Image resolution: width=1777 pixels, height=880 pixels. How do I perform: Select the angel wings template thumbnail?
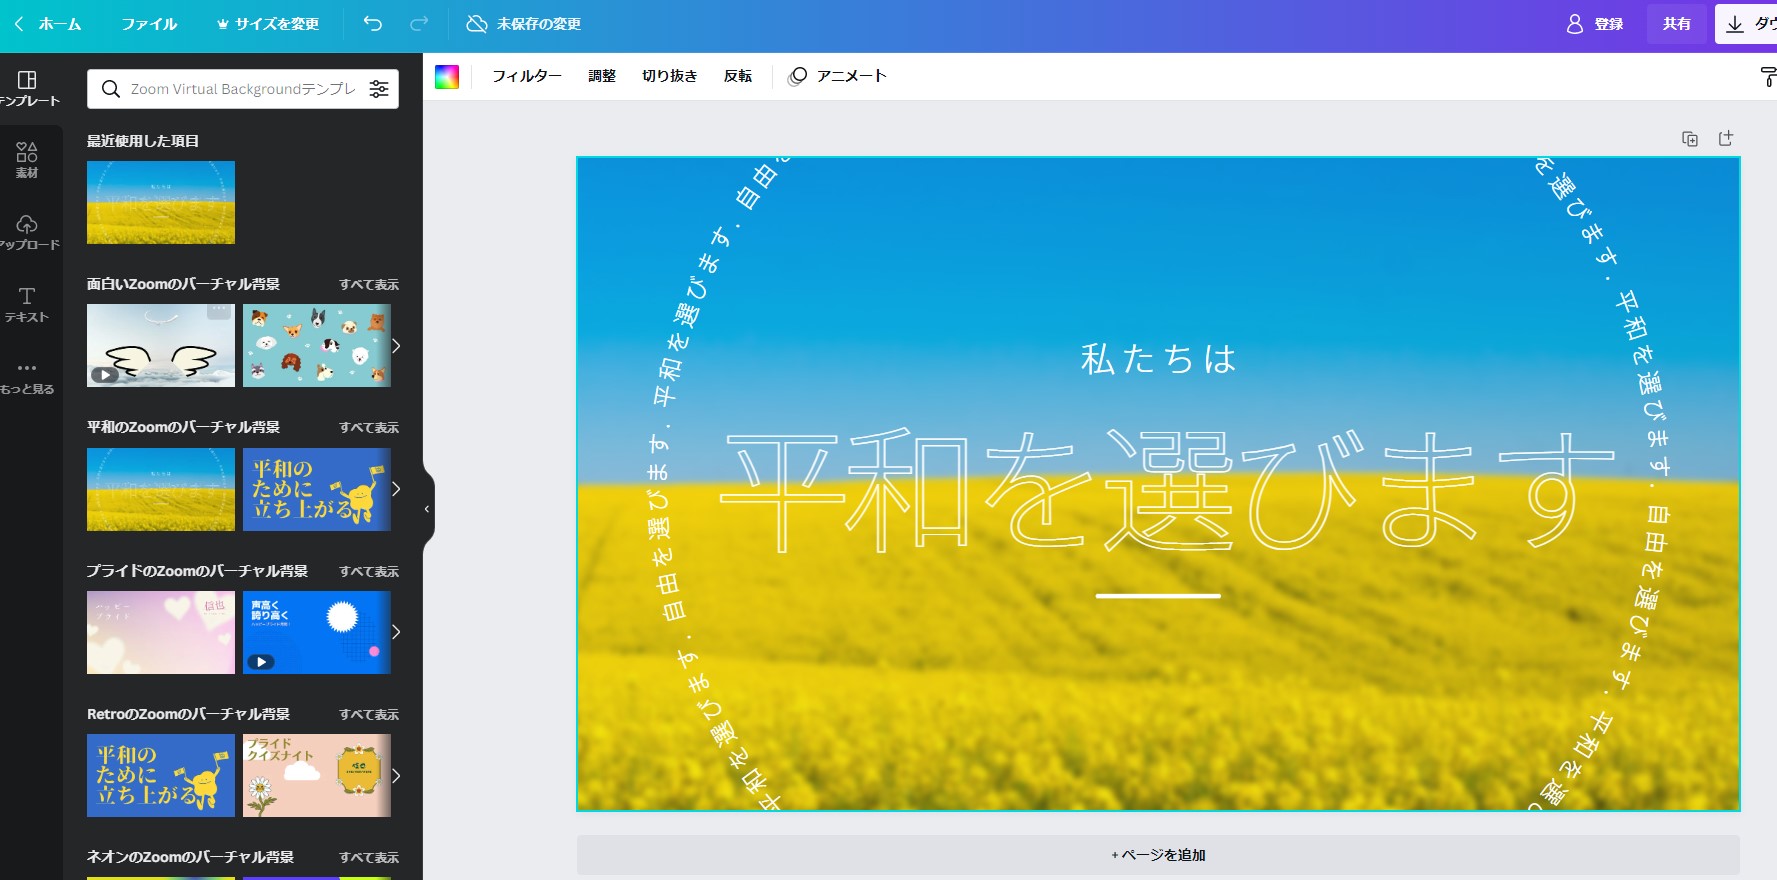click(x=161, y=346)
